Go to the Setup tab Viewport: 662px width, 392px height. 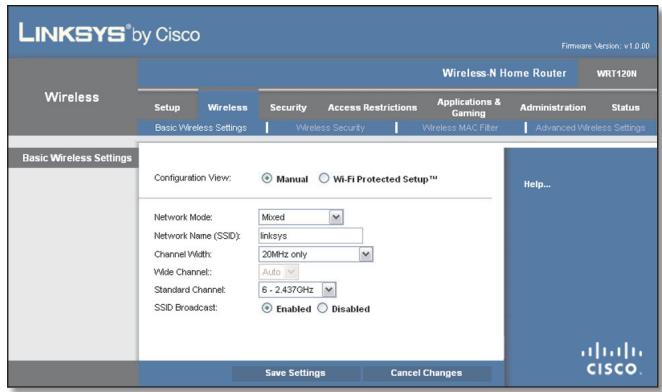[x=167, y=107]
